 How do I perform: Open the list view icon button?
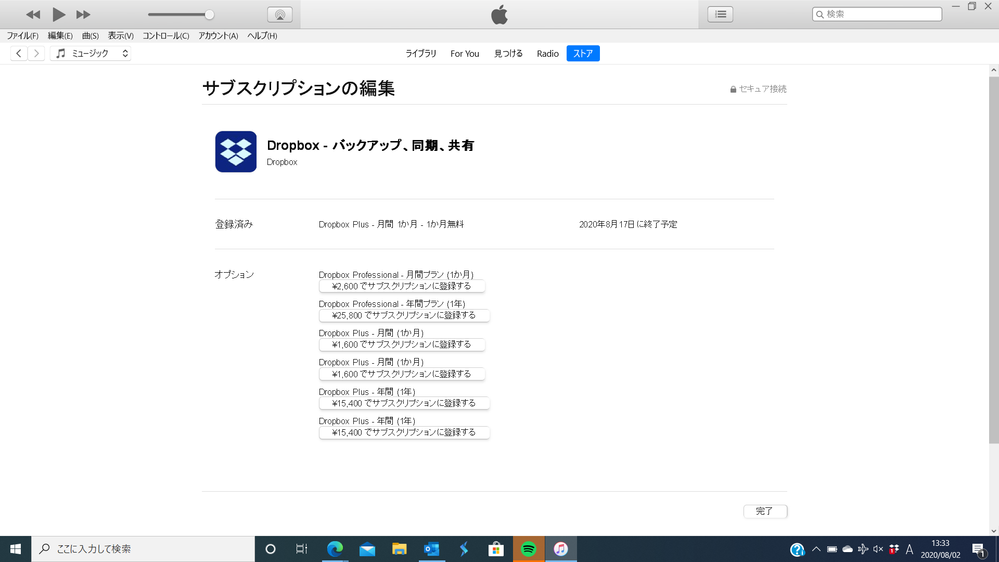[720, 14]
